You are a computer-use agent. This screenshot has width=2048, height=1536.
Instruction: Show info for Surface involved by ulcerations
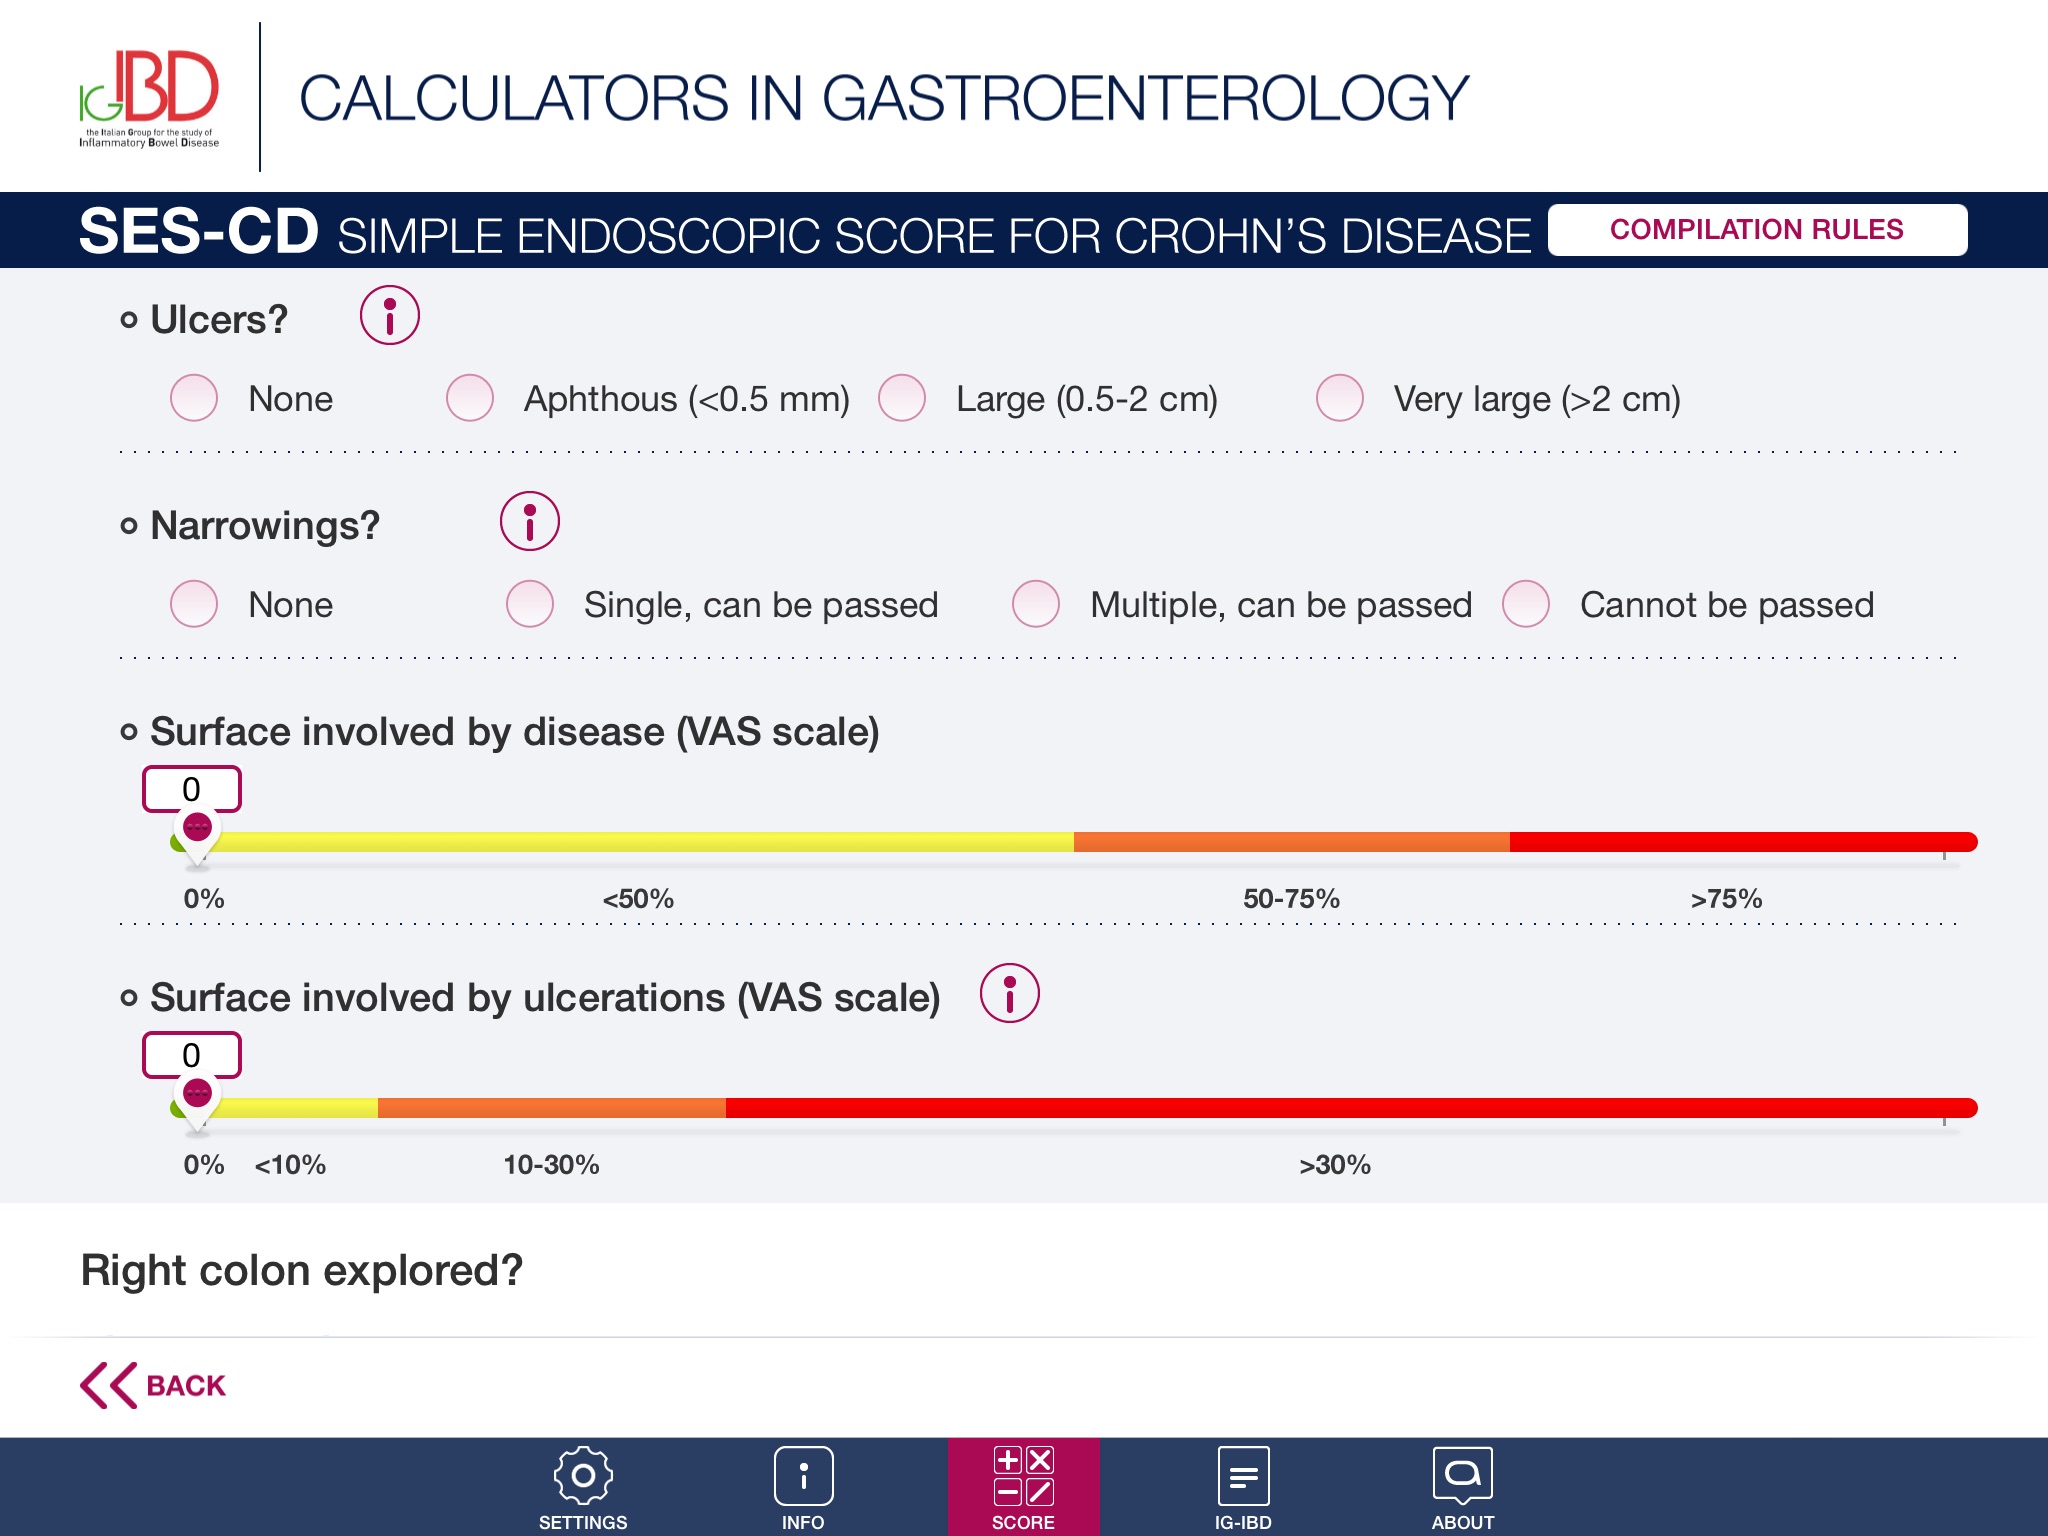point(1009,994)
